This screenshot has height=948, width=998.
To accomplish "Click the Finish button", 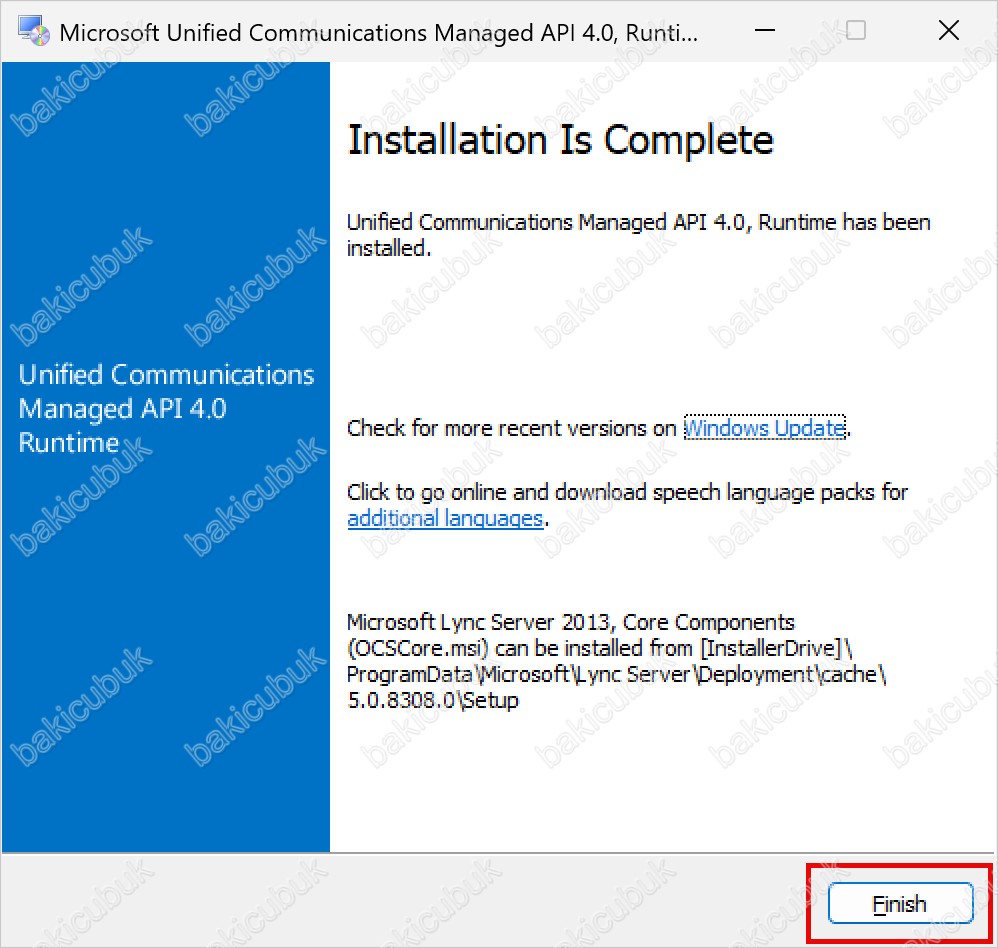I will 900,903.
